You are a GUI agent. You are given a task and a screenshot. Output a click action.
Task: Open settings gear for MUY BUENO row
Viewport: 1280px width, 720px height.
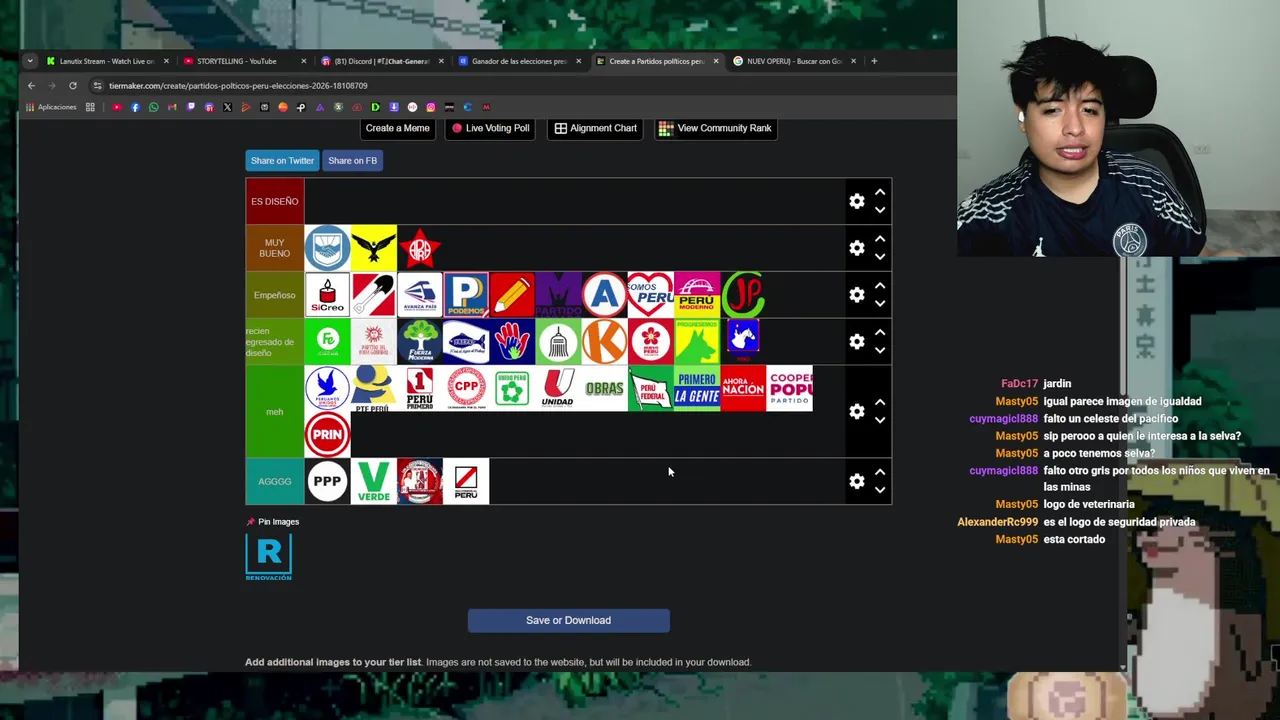857,248
